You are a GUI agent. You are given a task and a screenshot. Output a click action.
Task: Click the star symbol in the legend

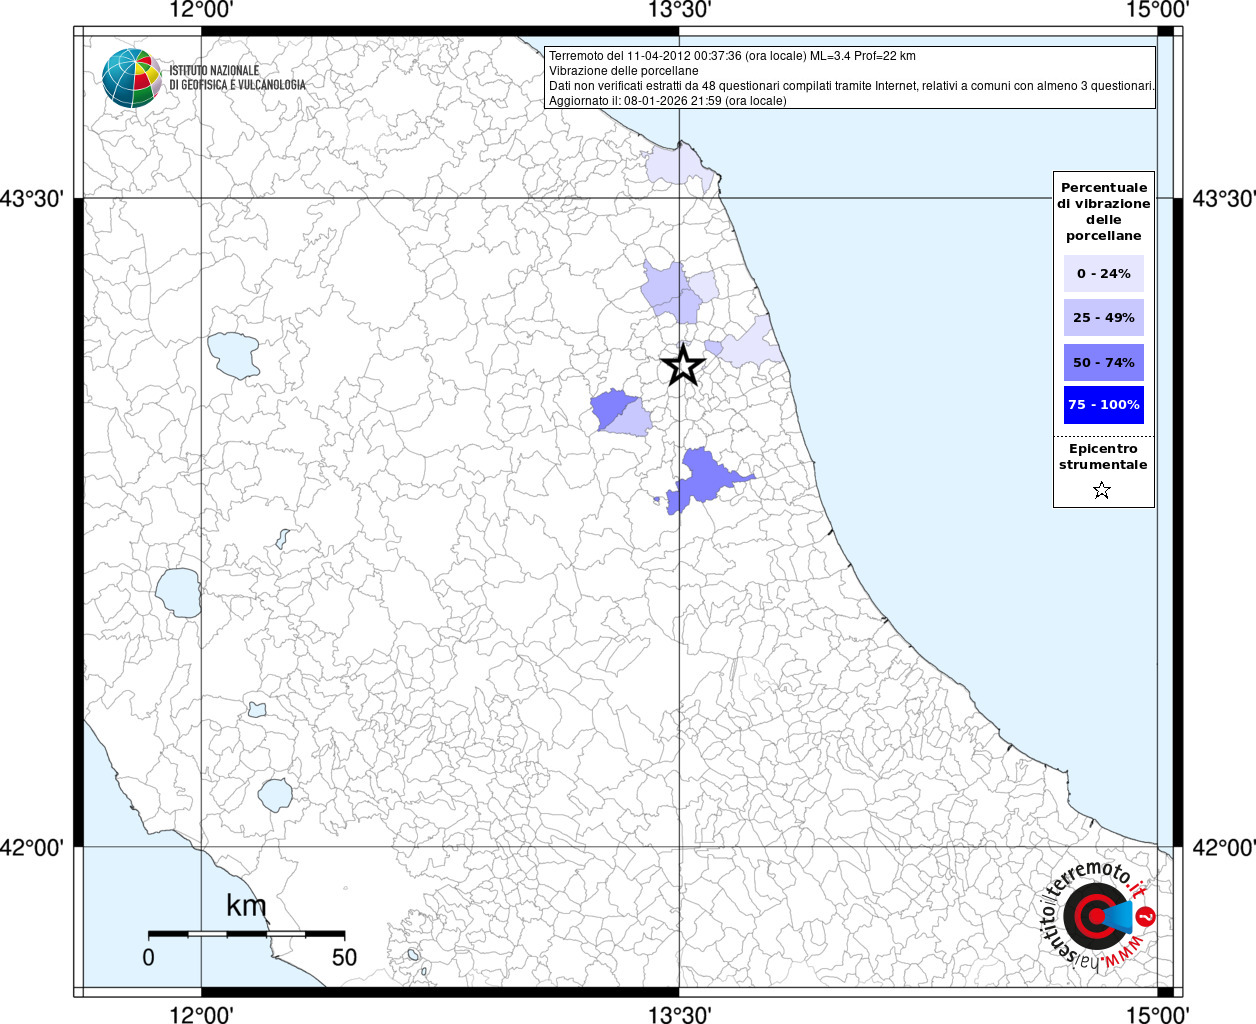point(1102,490)
